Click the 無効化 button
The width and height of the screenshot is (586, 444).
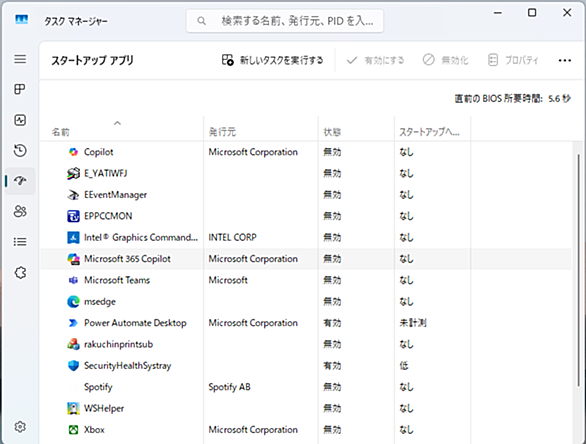[445, 60]
